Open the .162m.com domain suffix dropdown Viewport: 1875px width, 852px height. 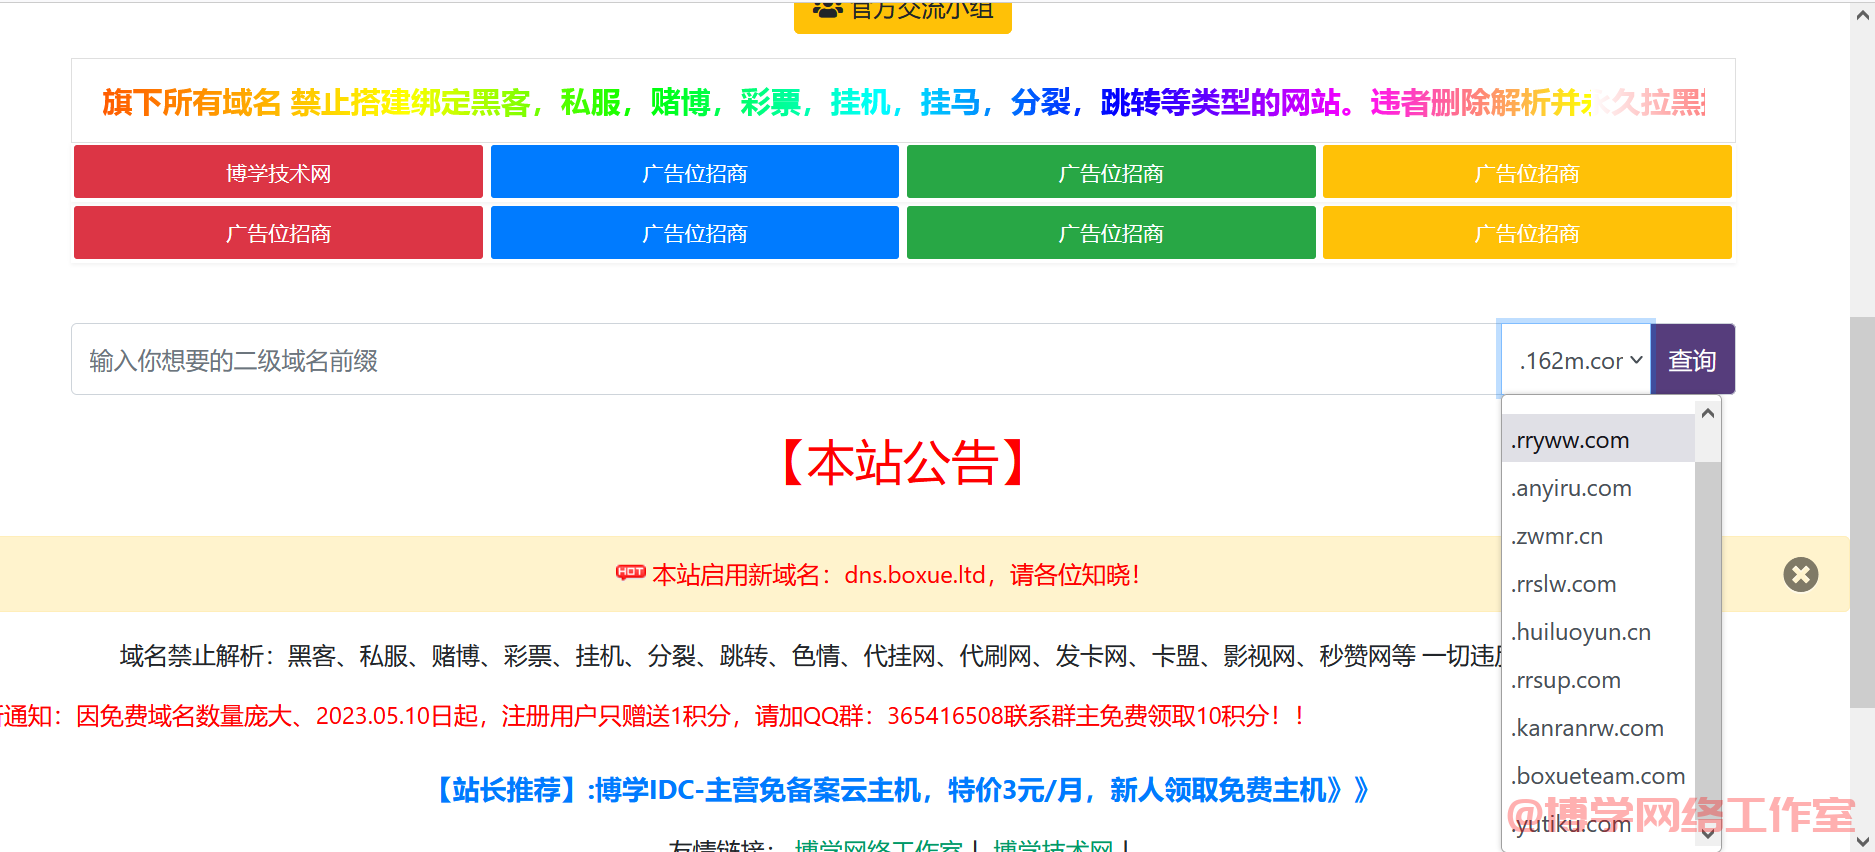[1576, 360]
